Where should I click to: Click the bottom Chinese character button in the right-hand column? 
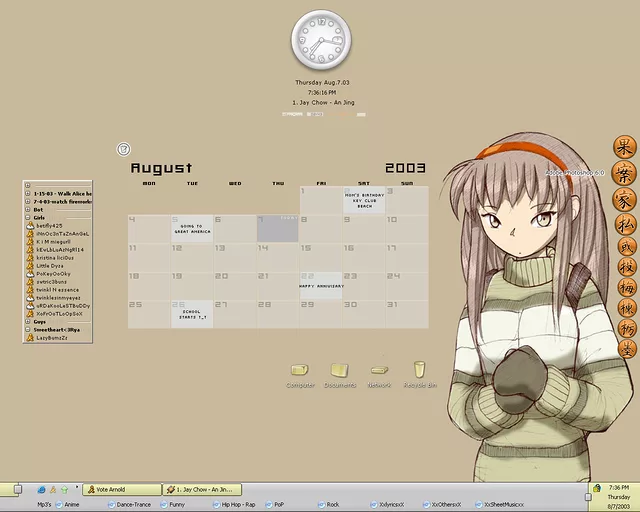(x=625, y=347)
